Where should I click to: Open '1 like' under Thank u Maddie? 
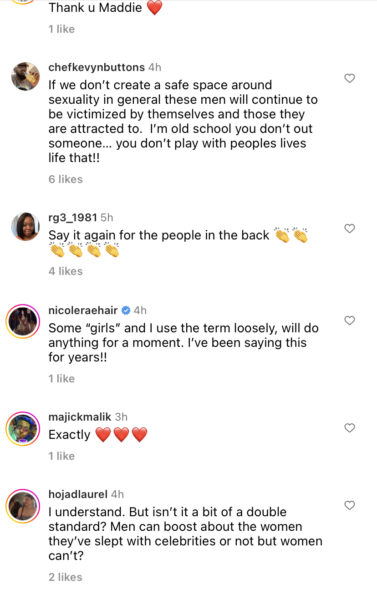point(62,29)
